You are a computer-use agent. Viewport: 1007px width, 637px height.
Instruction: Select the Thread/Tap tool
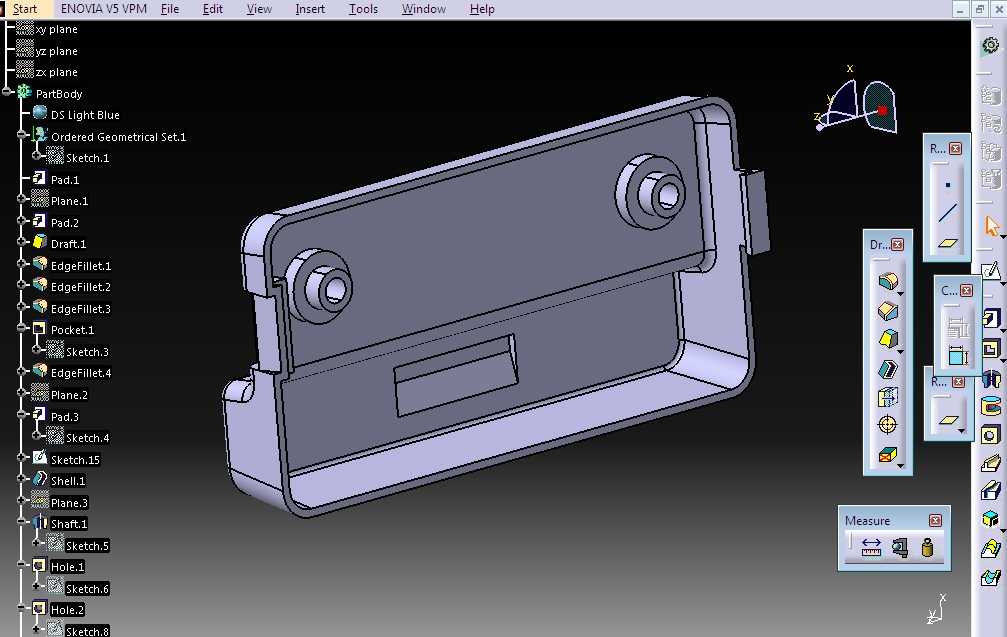click(888, 425)
